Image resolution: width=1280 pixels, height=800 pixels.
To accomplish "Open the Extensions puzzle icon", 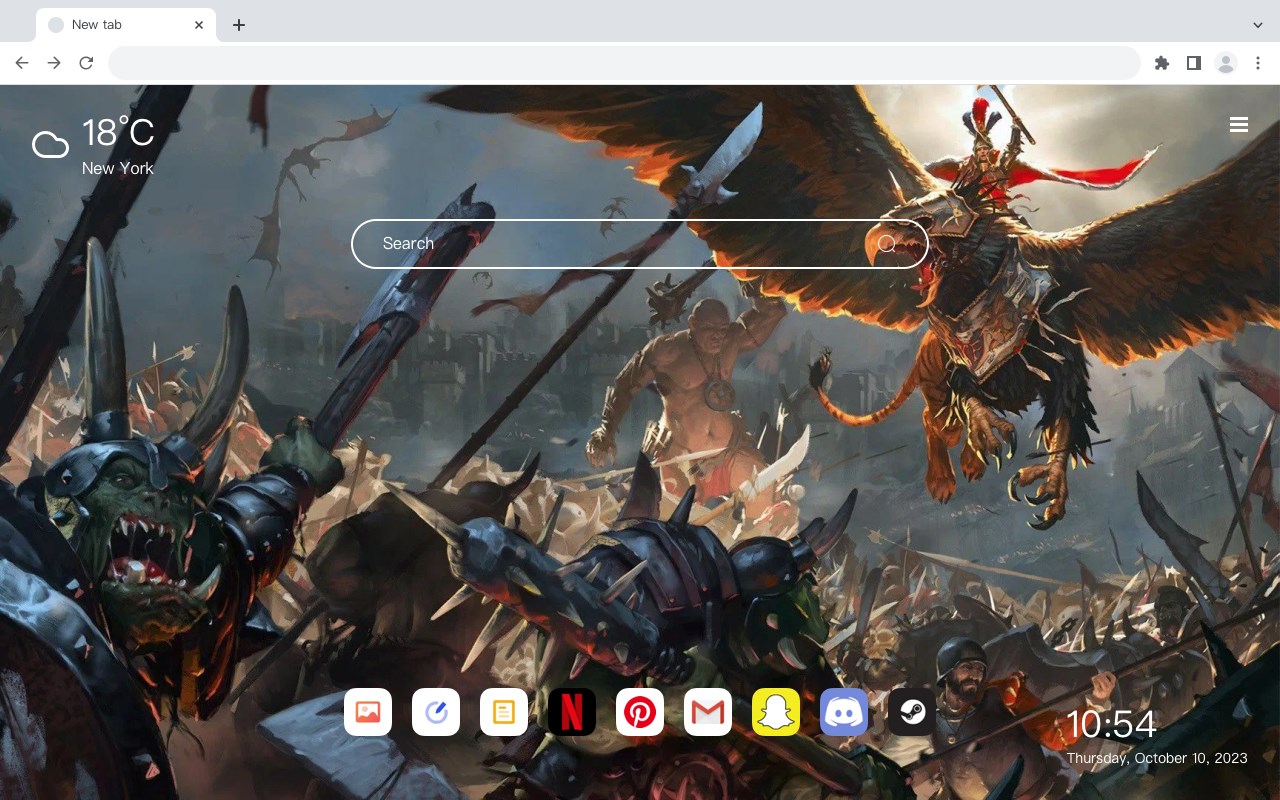I will click(1161, 63).
